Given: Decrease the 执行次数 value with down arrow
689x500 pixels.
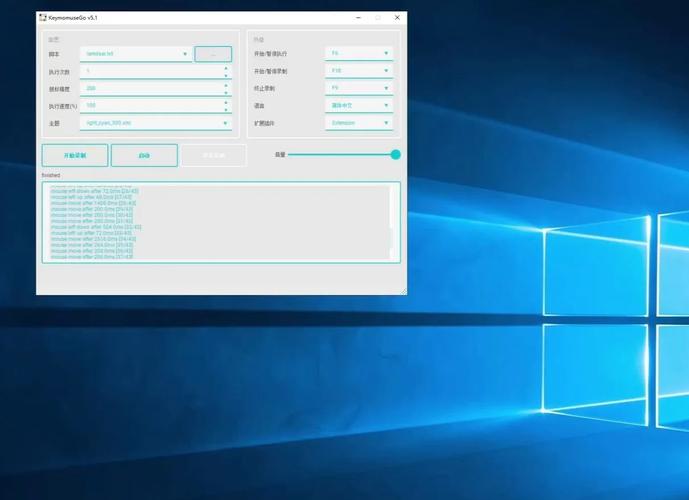Looking at the screenshot, I should point(226,75).
